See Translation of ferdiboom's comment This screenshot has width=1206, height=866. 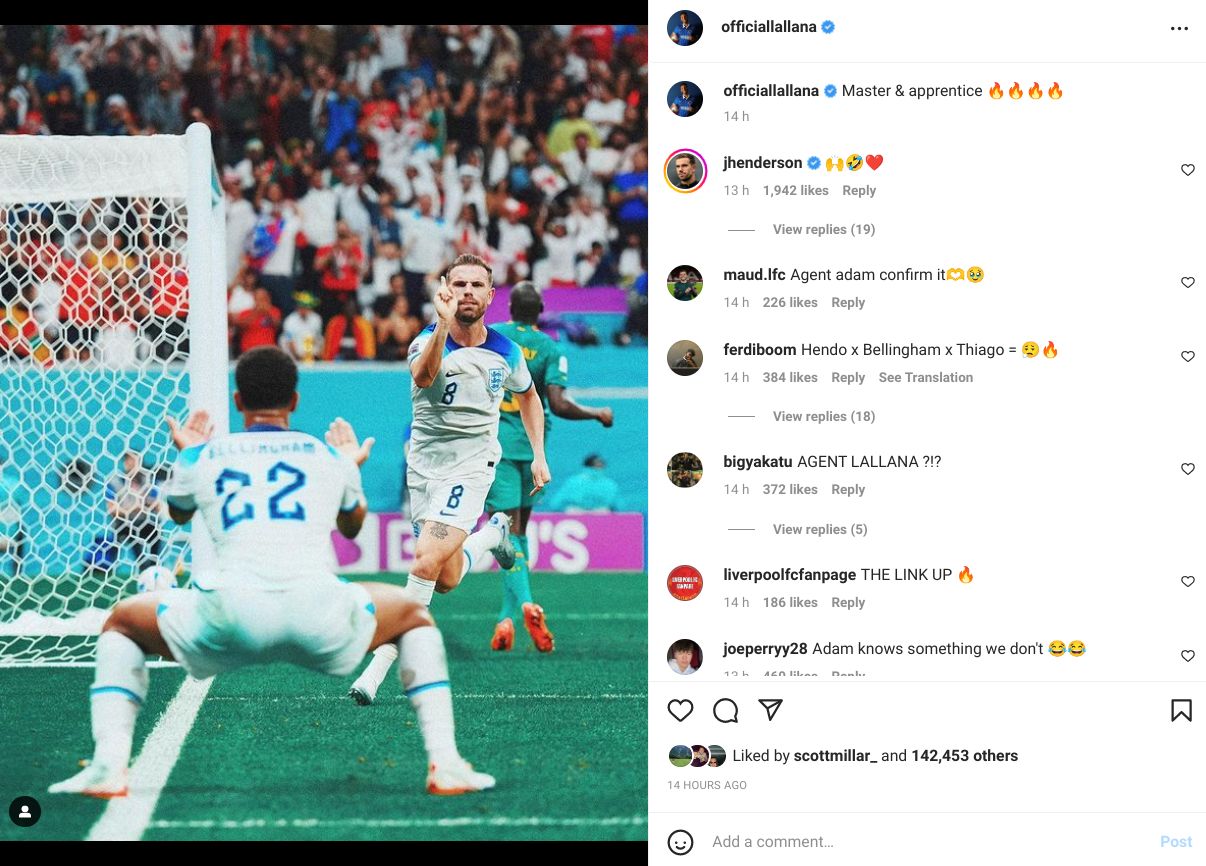pyautogui.click(x=926, y=377)
